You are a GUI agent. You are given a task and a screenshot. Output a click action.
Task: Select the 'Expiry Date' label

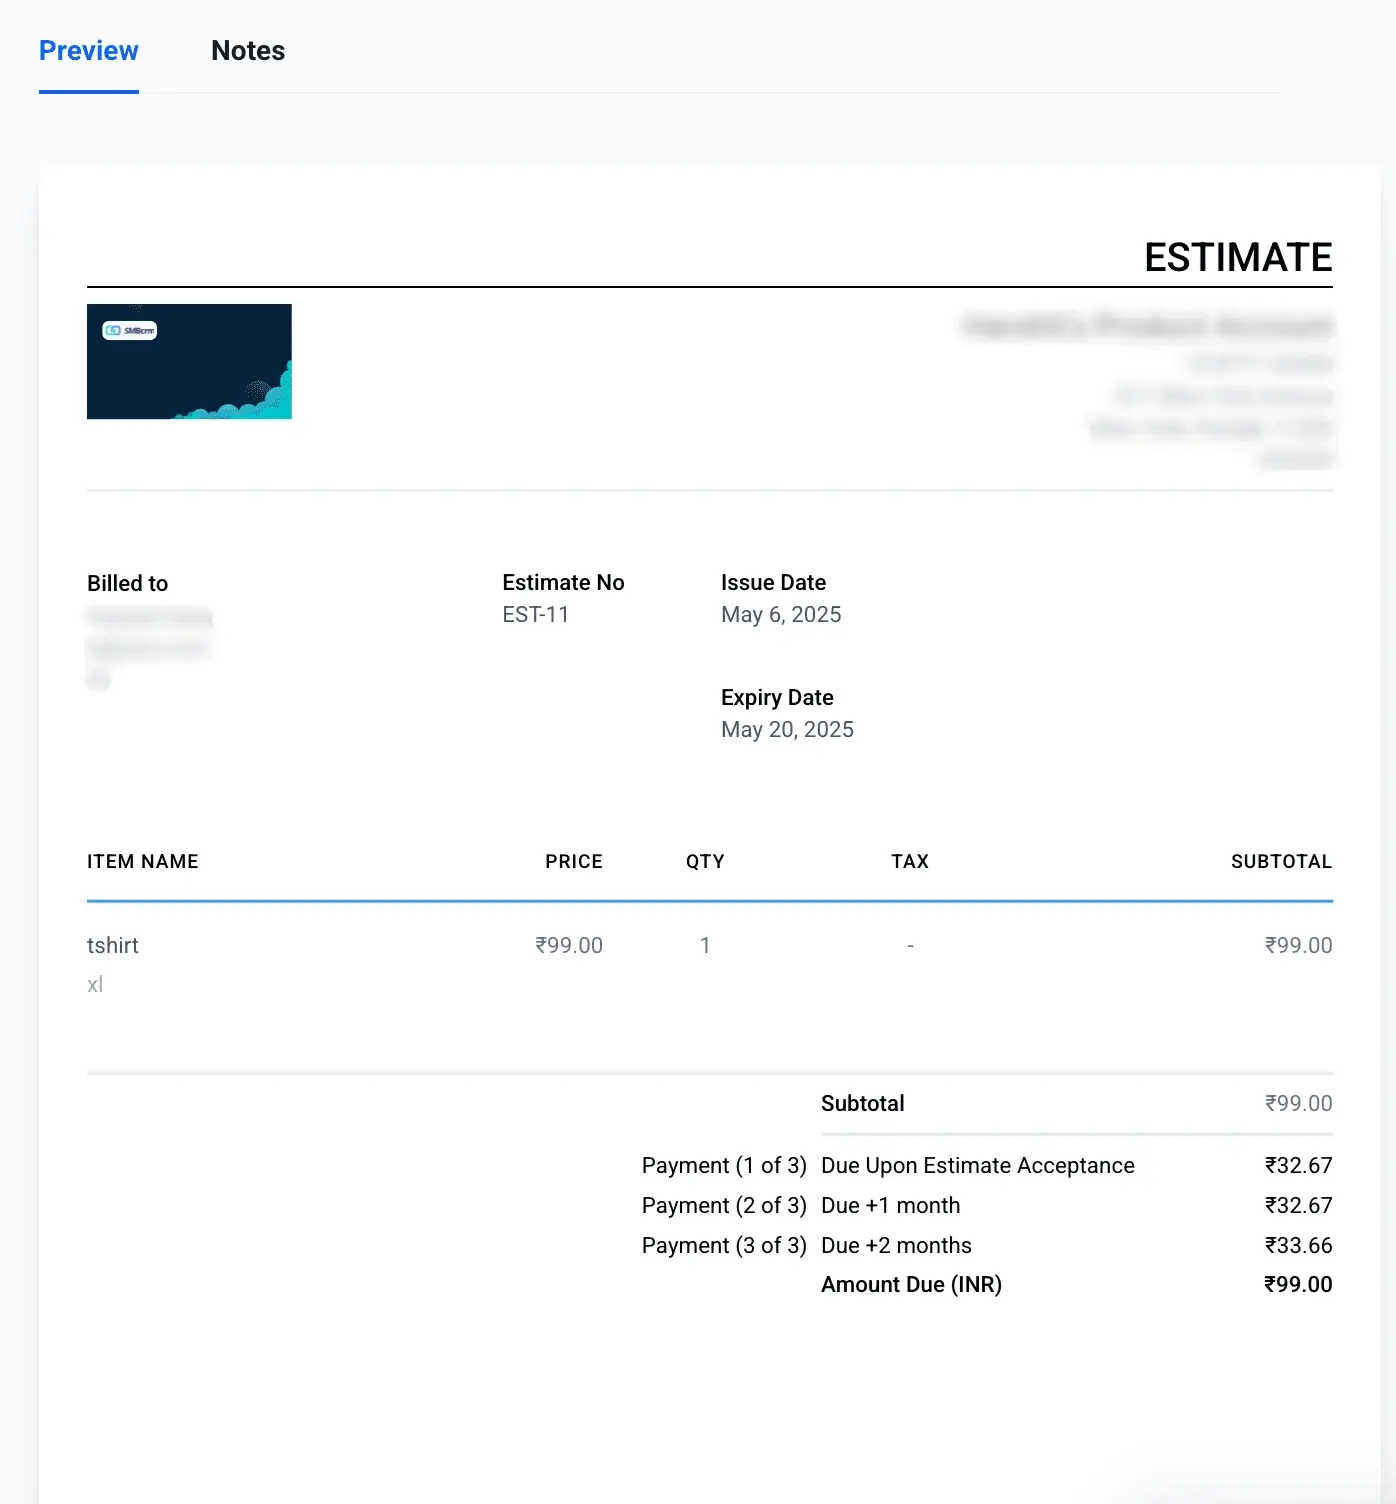(x=777, y=697)
